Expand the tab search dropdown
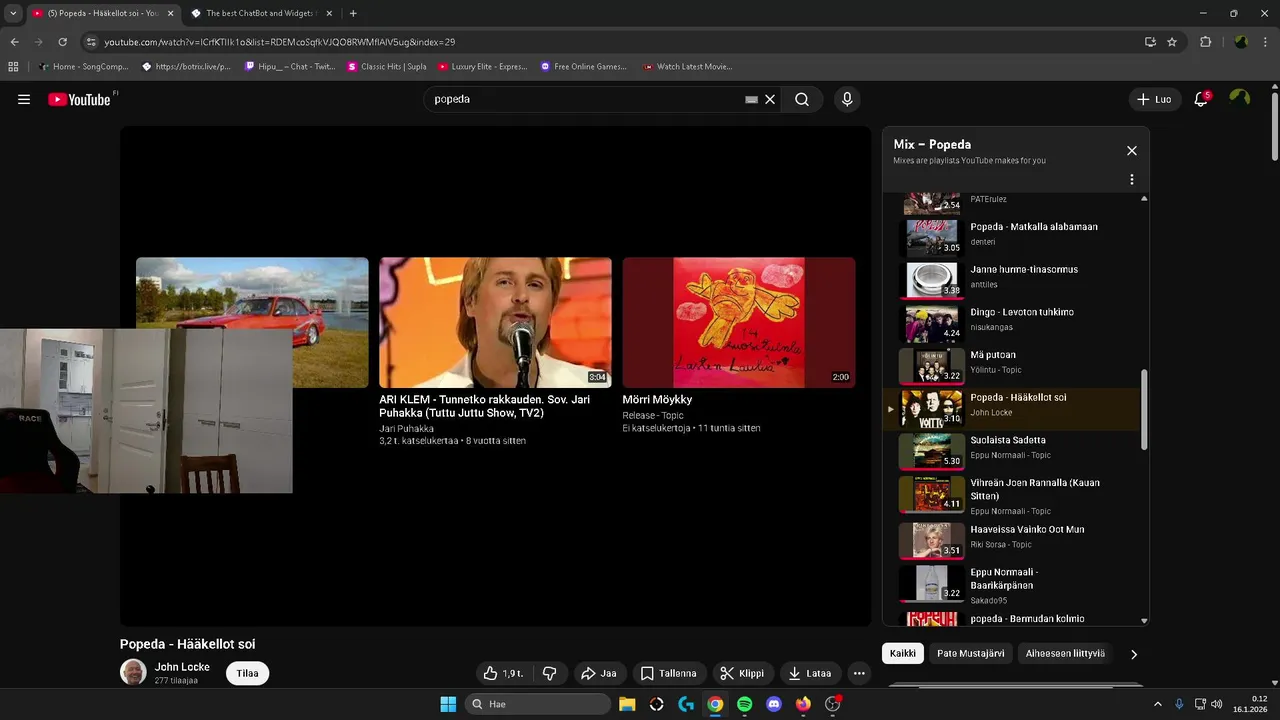The width and height of the screenshot is (1280, 720). (x=13, y=13)
